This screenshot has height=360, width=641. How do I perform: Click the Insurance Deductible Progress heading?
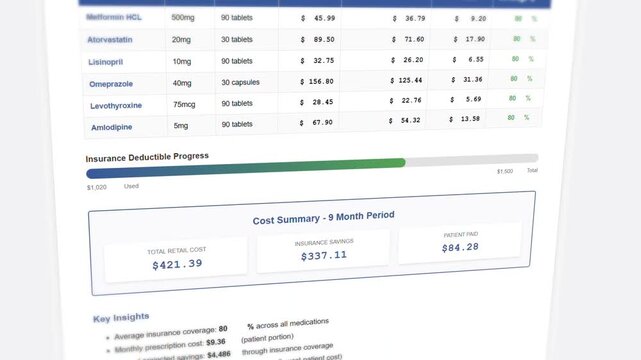147,157
